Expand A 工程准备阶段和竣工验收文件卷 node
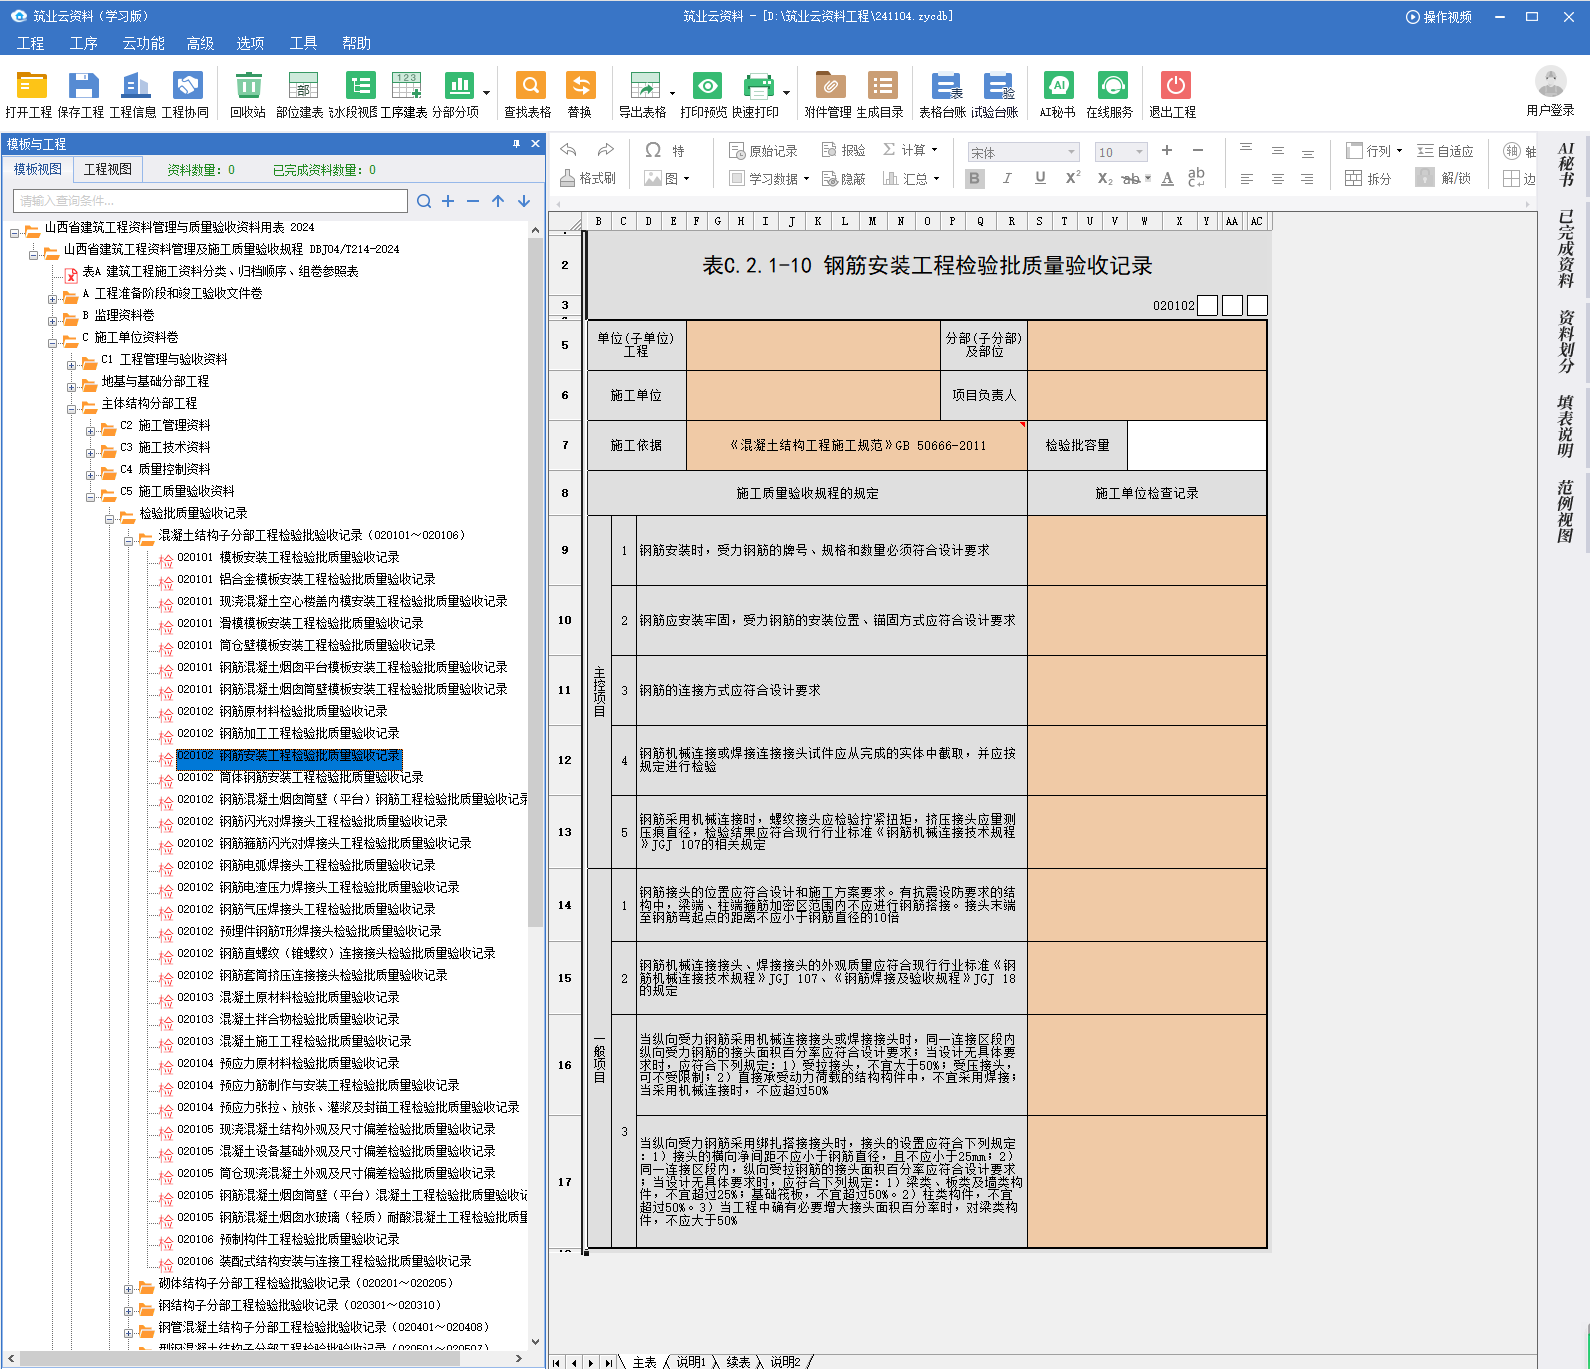 pos(53,298)
